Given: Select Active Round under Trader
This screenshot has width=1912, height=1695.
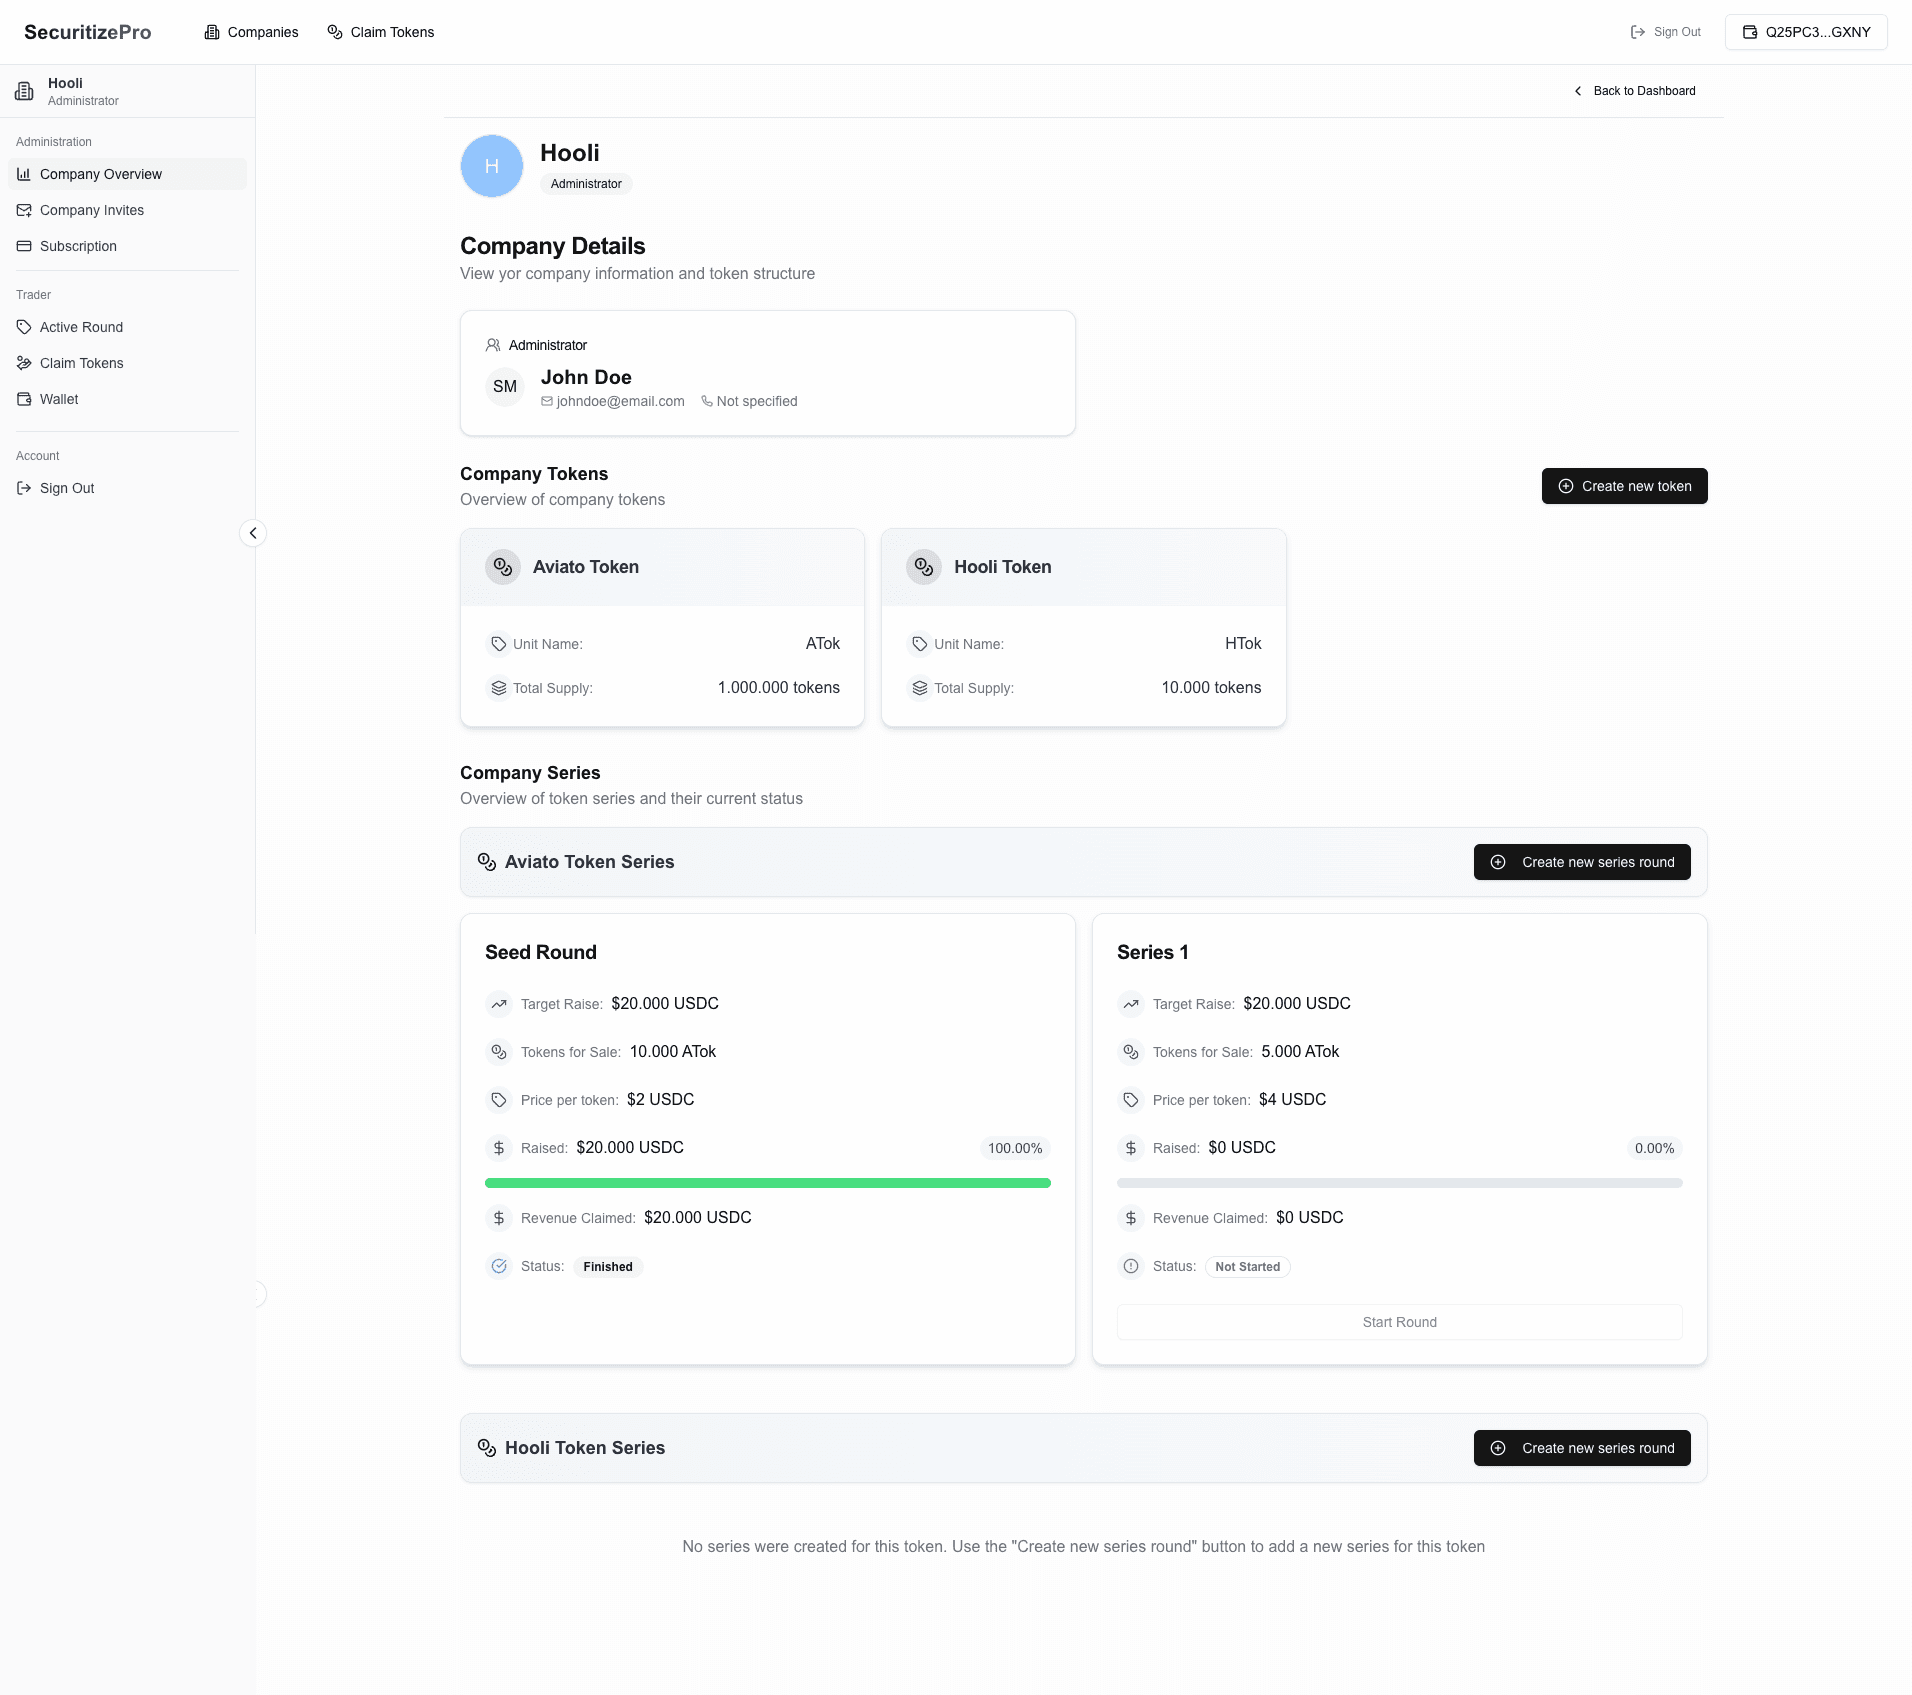Looking at the screenshot, I should [x=81, y=327].
